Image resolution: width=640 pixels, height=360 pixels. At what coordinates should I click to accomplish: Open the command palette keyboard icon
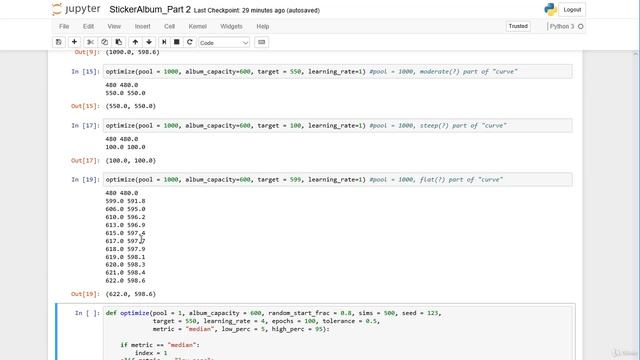tap(262, 42)
